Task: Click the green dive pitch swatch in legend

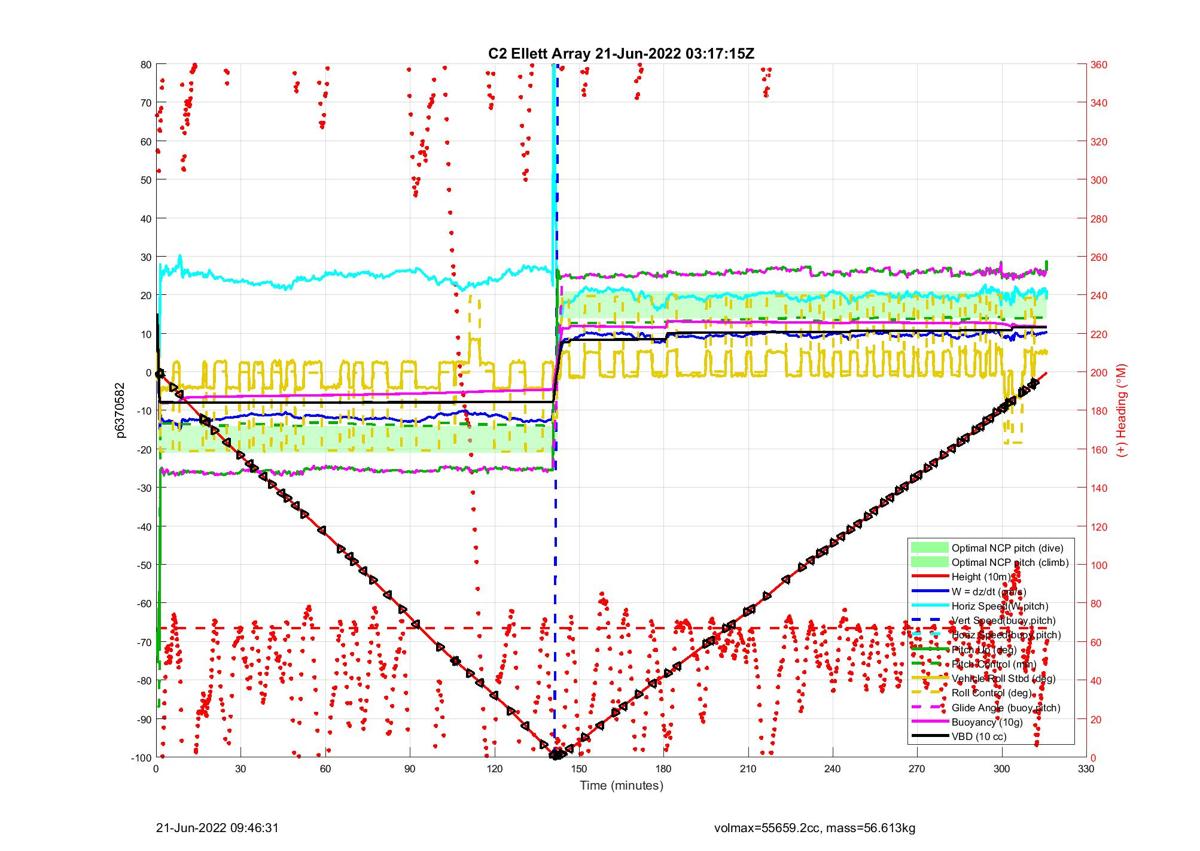Action: pyautogui.click(x=929, y=548)
